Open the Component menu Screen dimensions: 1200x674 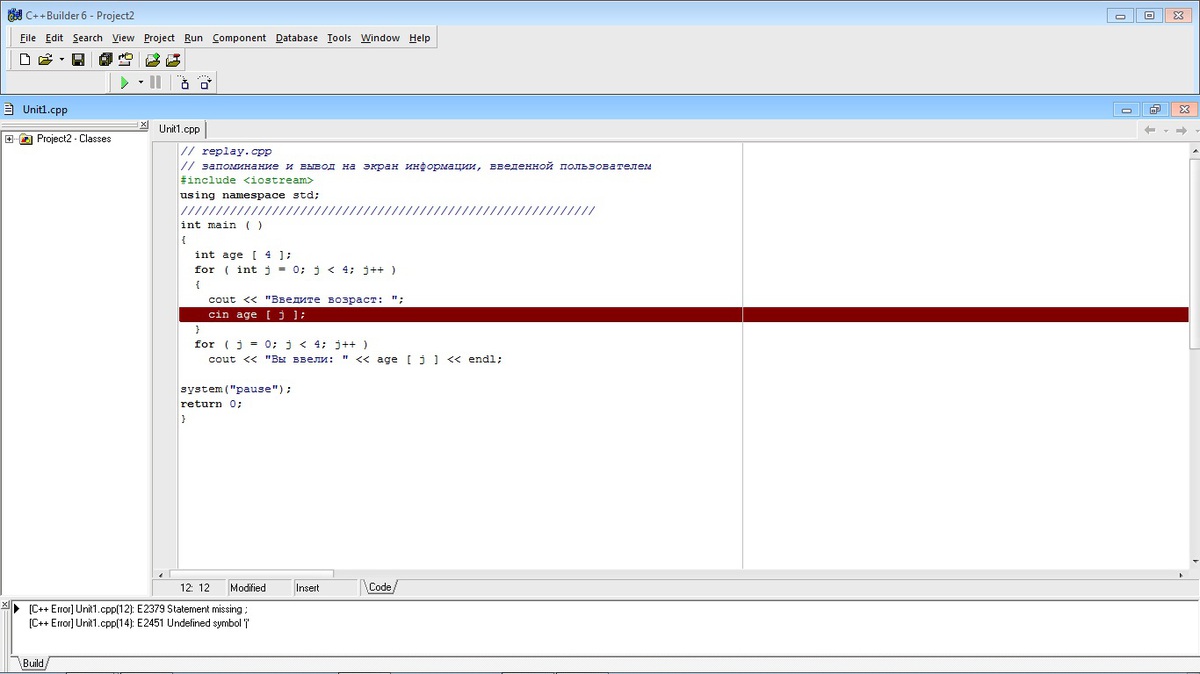coord(239,38)
